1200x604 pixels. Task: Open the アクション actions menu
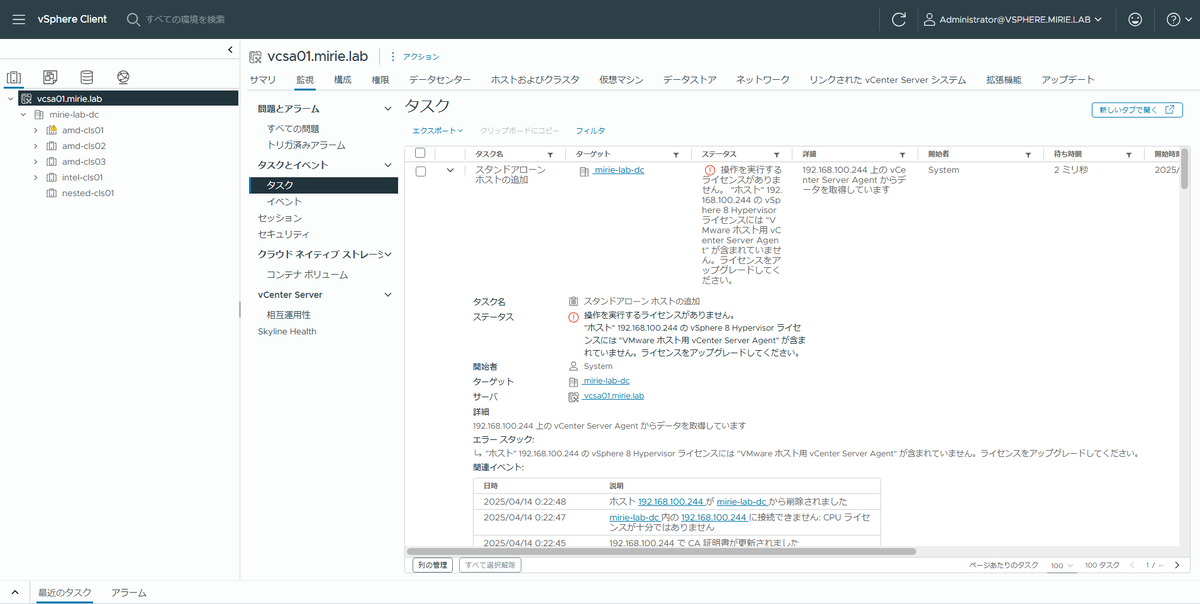(415, 57)
